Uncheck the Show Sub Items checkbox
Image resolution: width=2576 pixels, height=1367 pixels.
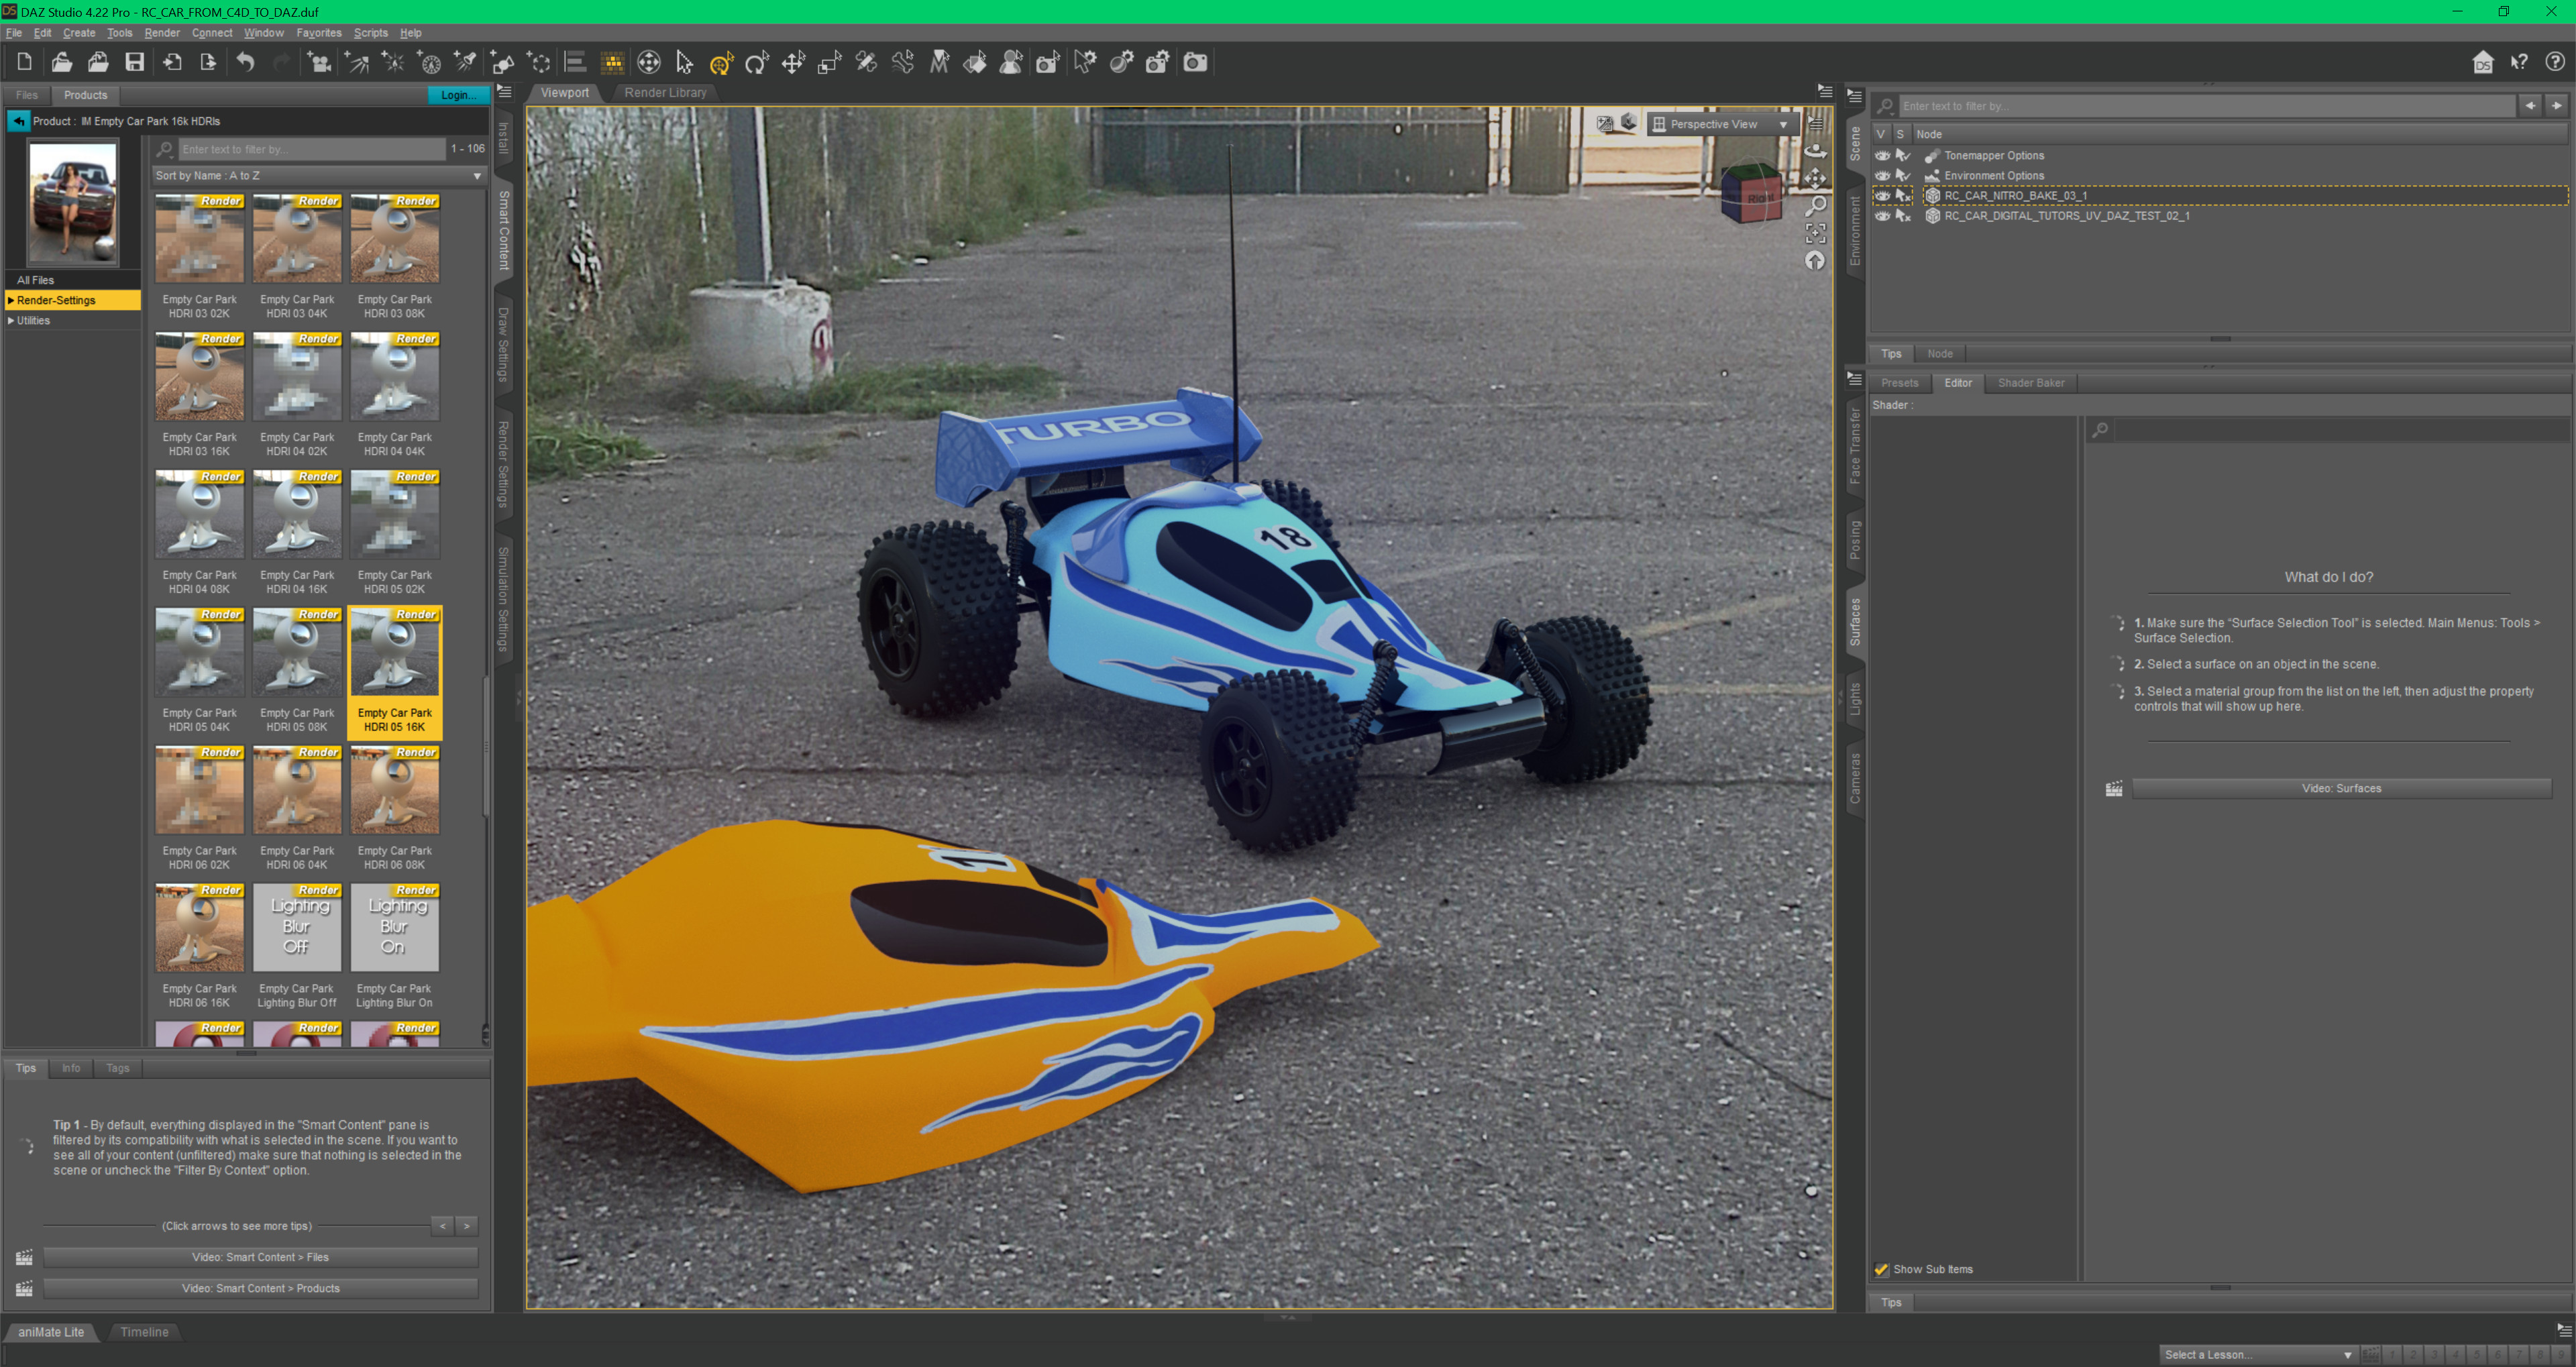coord(1881,1269)
